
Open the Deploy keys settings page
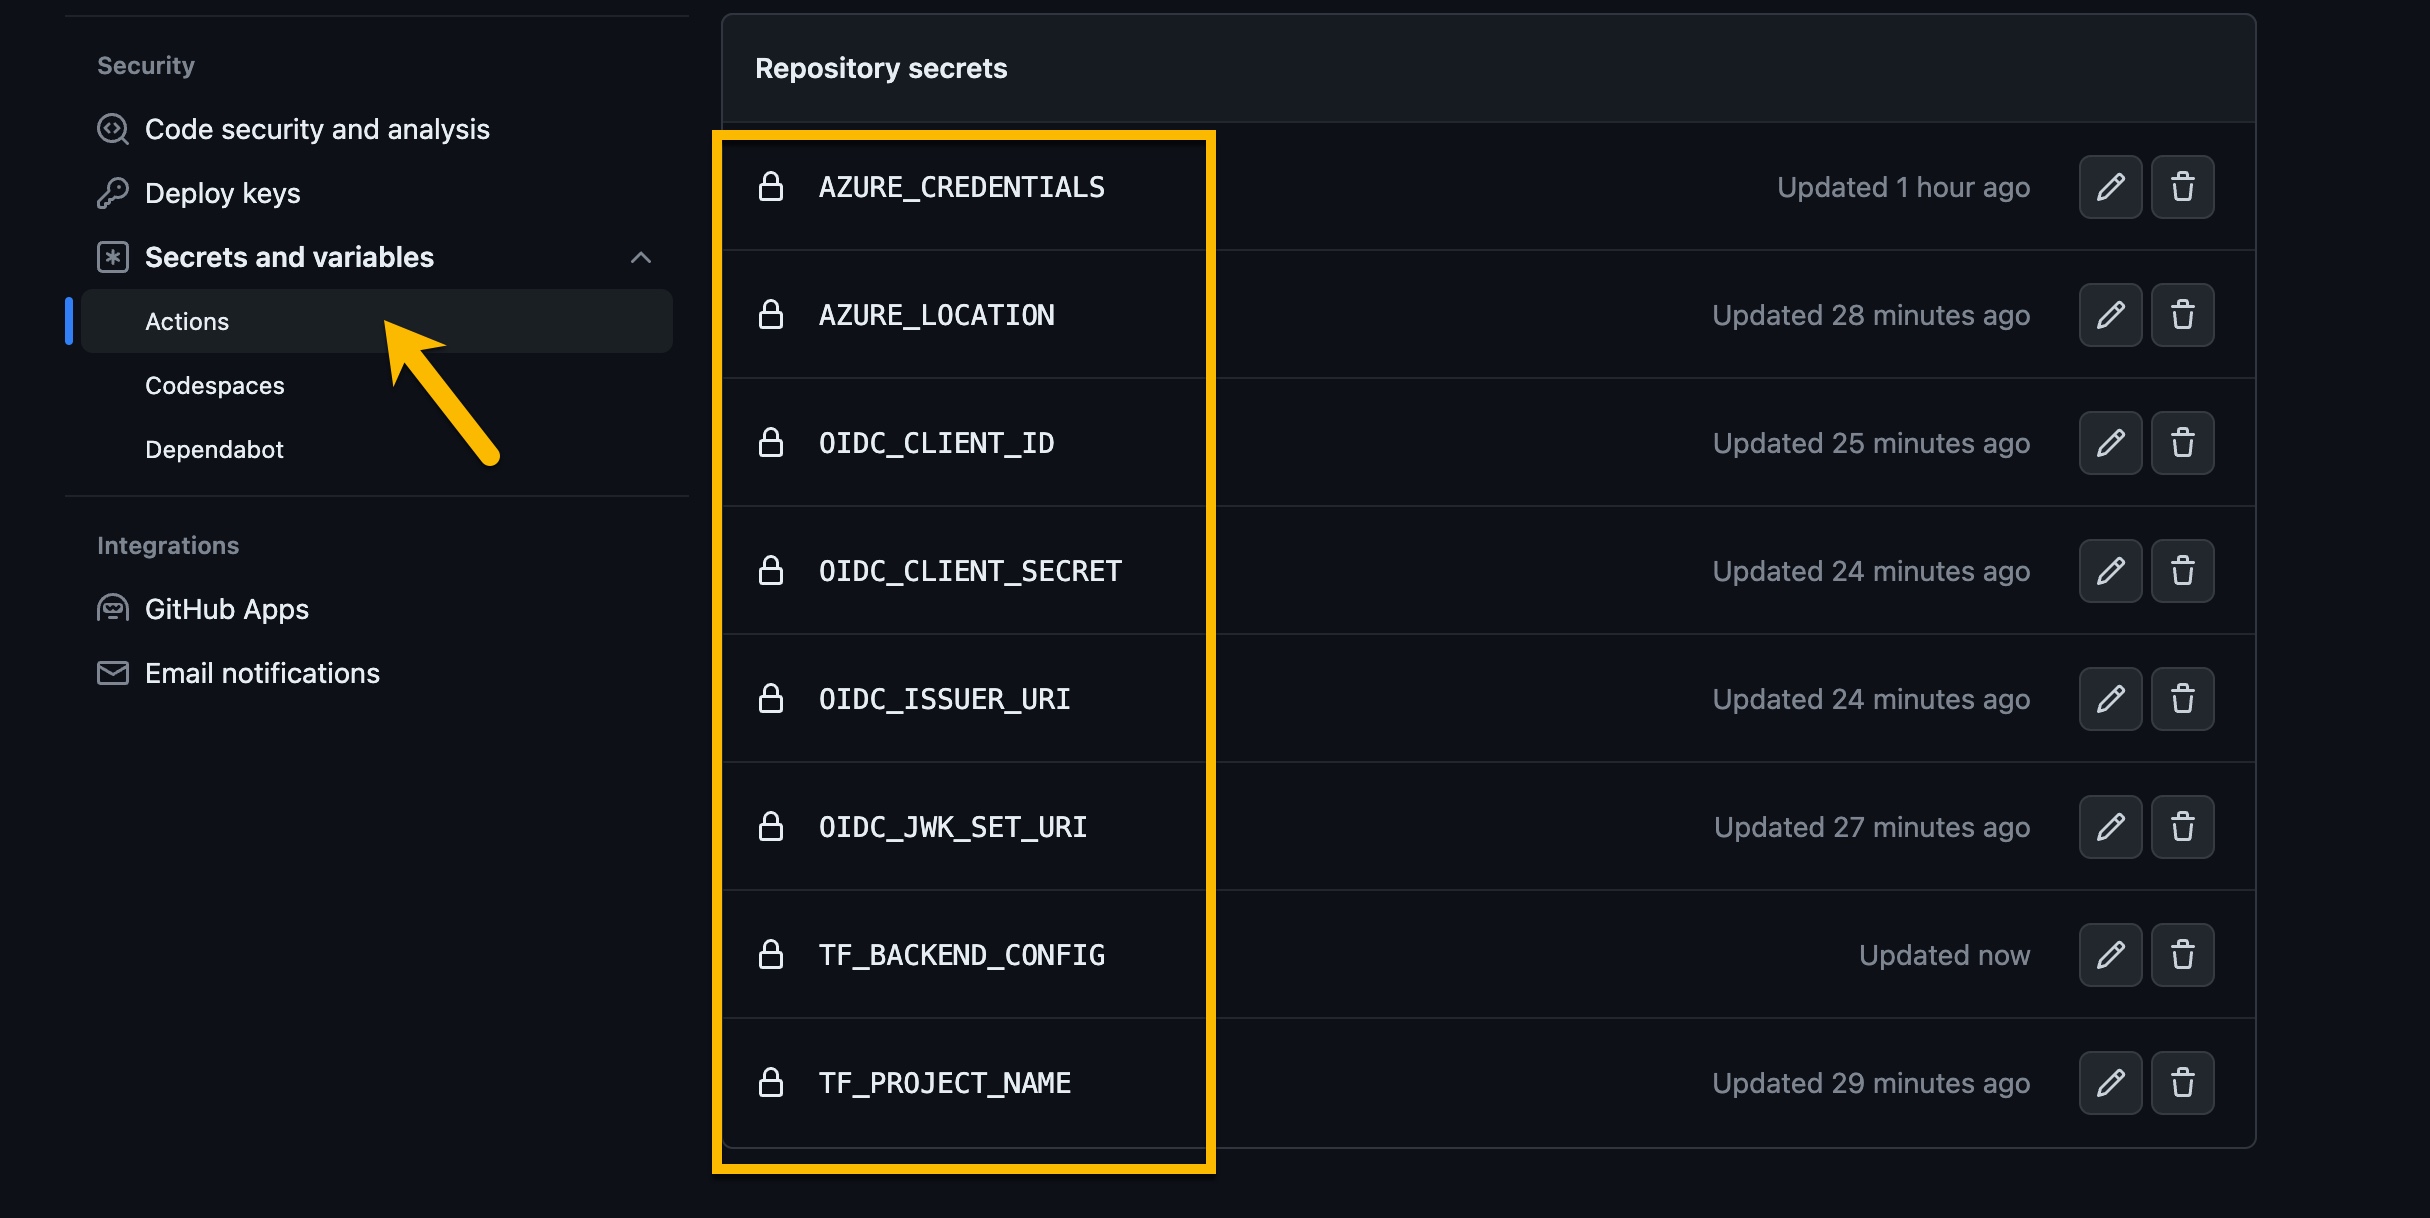tap(222, 193)
